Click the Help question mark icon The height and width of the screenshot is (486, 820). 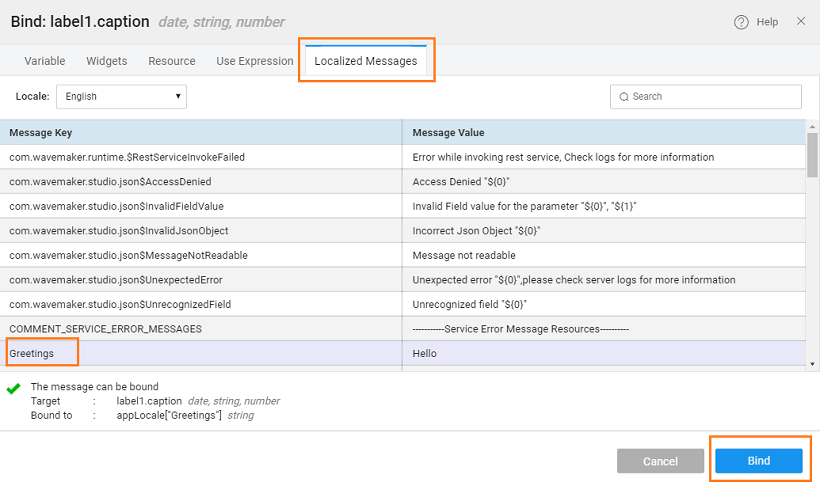click(x=741, y=22)
